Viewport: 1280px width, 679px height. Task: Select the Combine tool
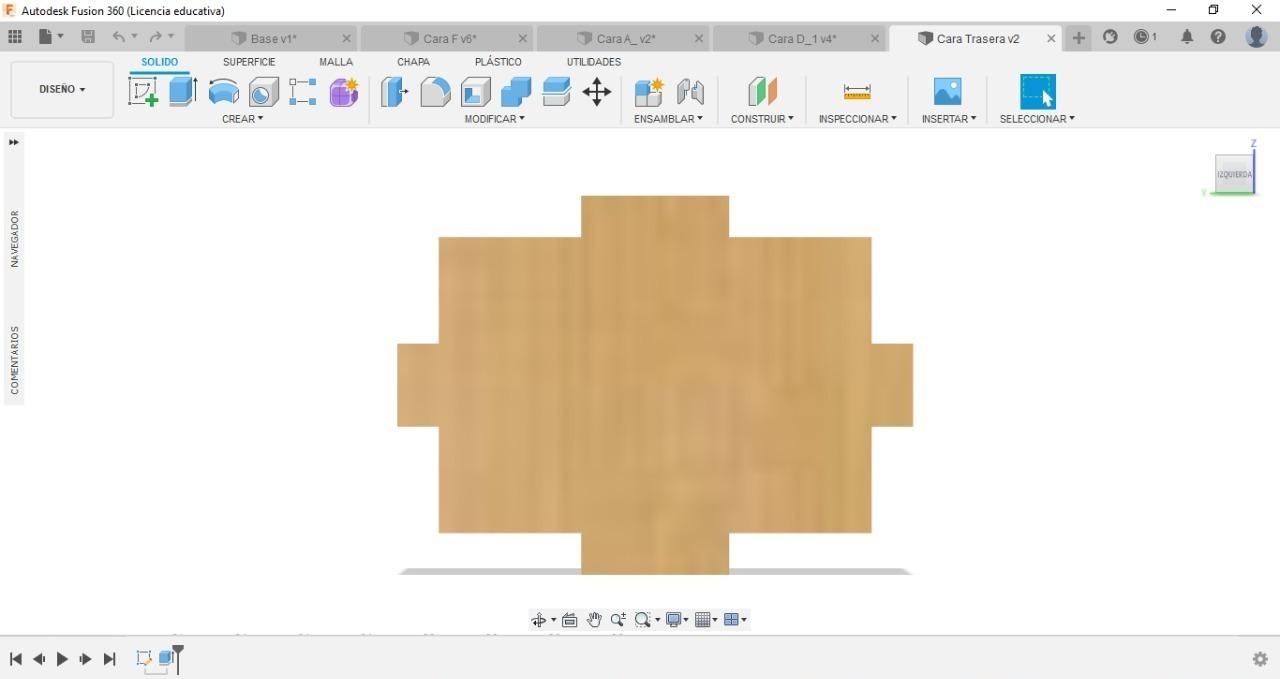point(516,93)
